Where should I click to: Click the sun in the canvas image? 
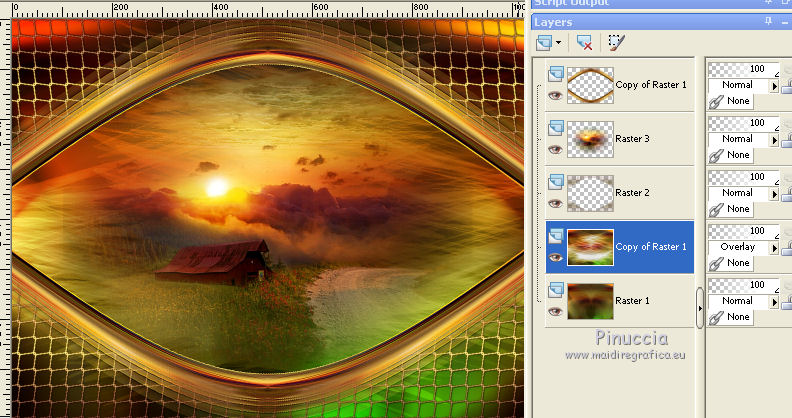[x=217, y=188]
